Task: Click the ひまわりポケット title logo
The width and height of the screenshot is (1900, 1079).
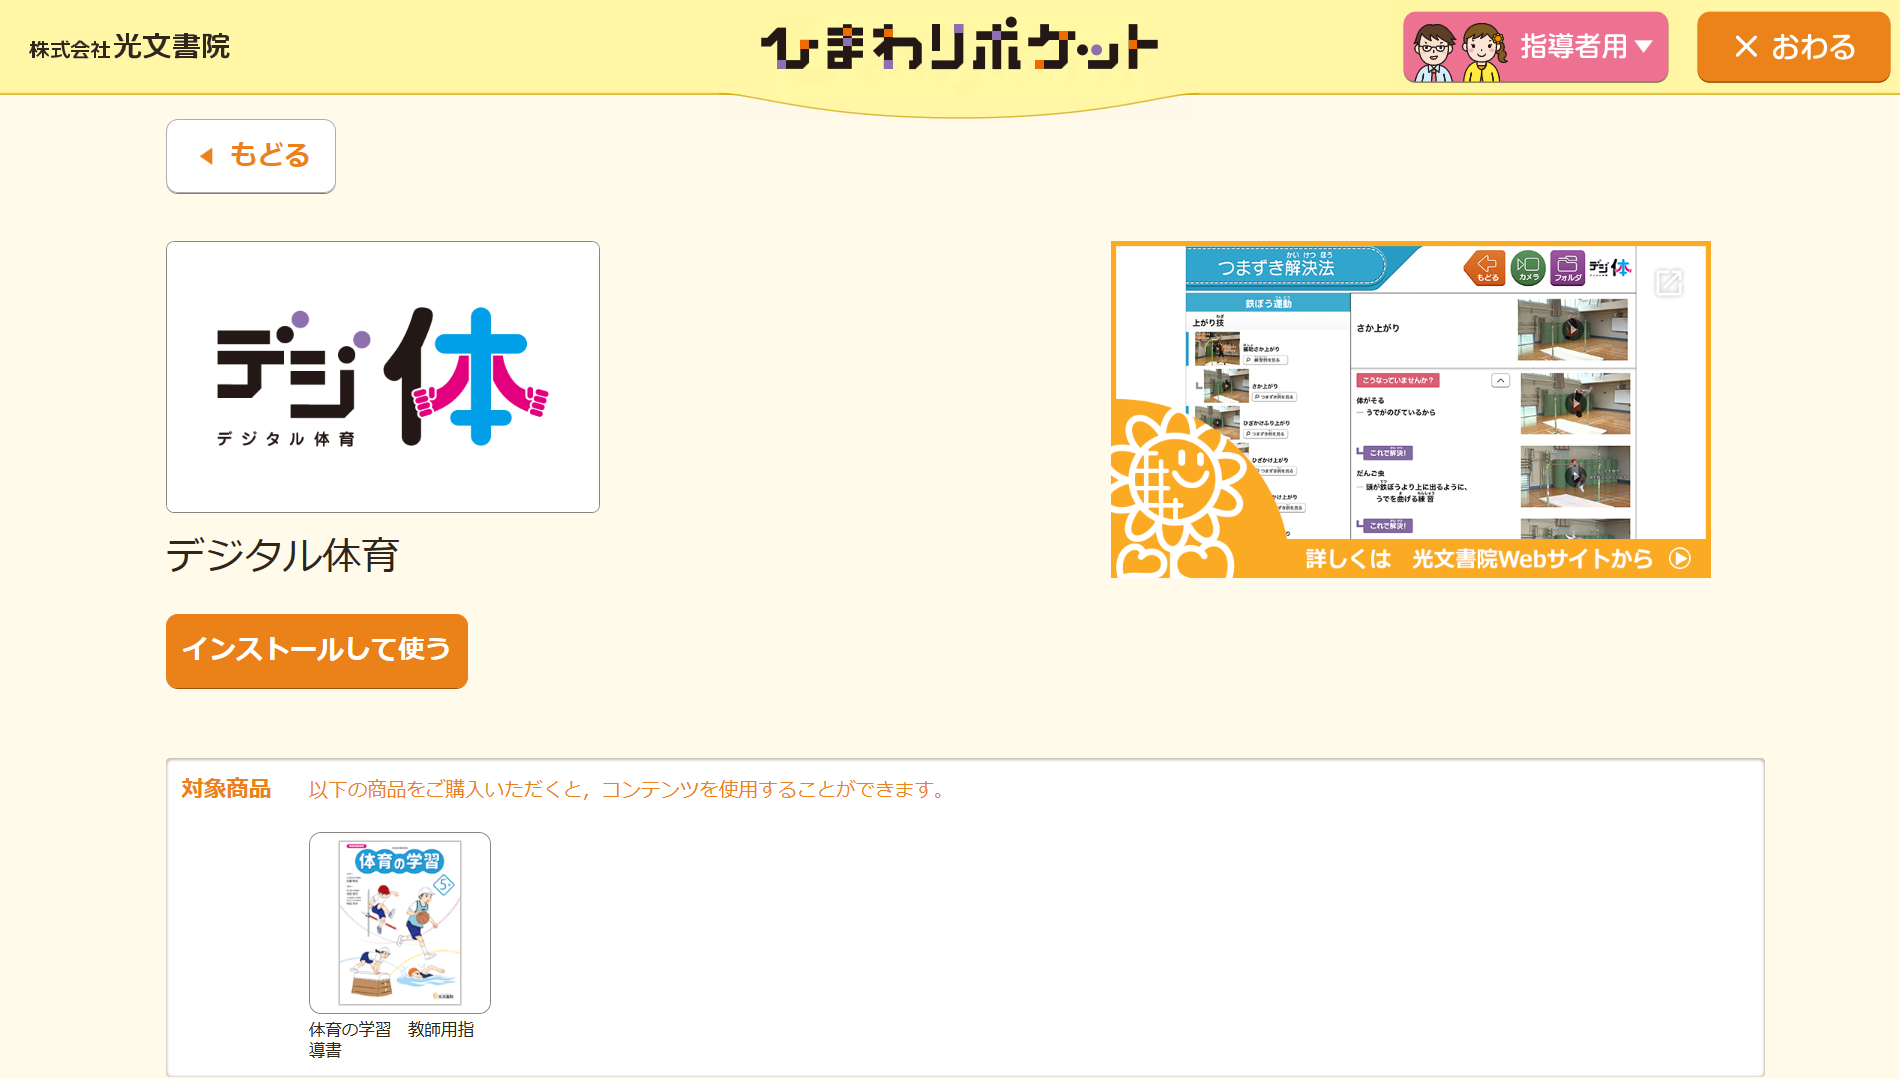Action: pos(958,46)
